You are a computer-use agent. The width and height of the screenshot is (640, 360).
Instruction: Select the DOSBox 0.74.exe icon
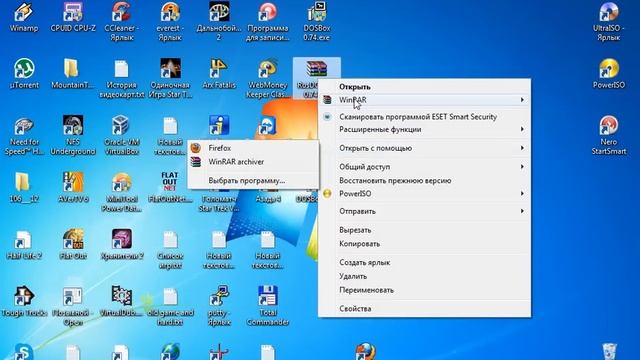click(317, 21)
